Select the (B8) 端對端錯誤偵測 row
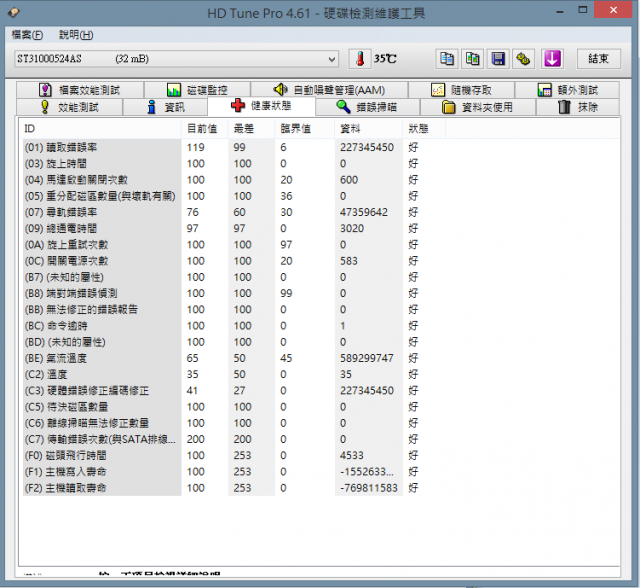640x588 pixels. [234, 293]
